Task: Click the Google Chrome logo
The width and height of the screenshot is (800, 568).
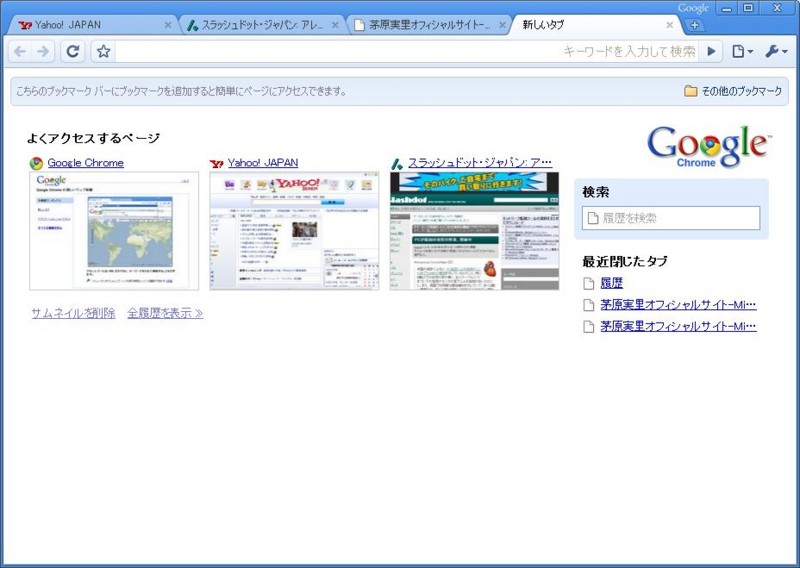Action: point(708,146)
